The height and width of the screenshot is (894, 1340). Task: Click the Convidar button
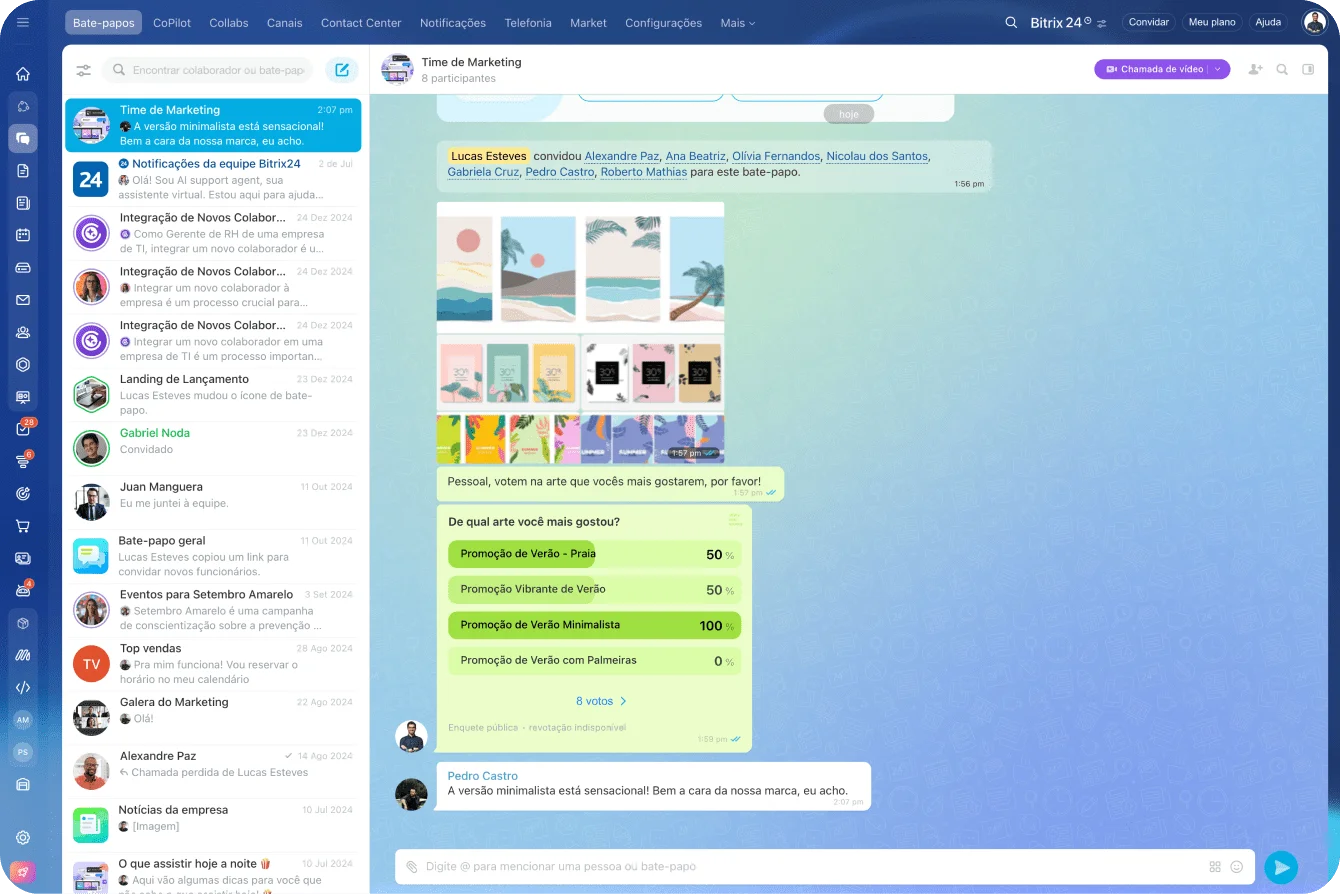point(1148,21)
